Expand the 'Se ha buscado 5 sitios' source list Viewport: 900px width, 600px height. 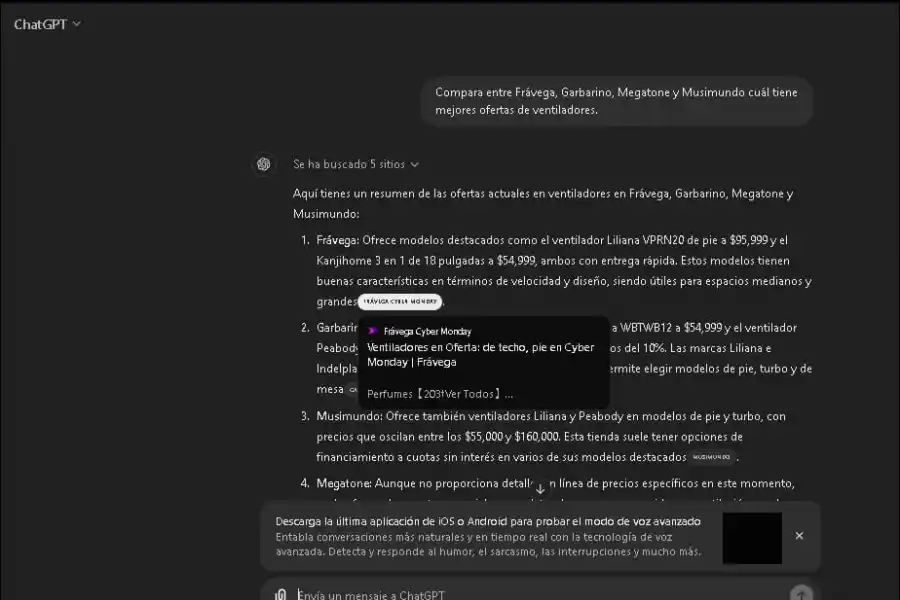pos(347,164)
